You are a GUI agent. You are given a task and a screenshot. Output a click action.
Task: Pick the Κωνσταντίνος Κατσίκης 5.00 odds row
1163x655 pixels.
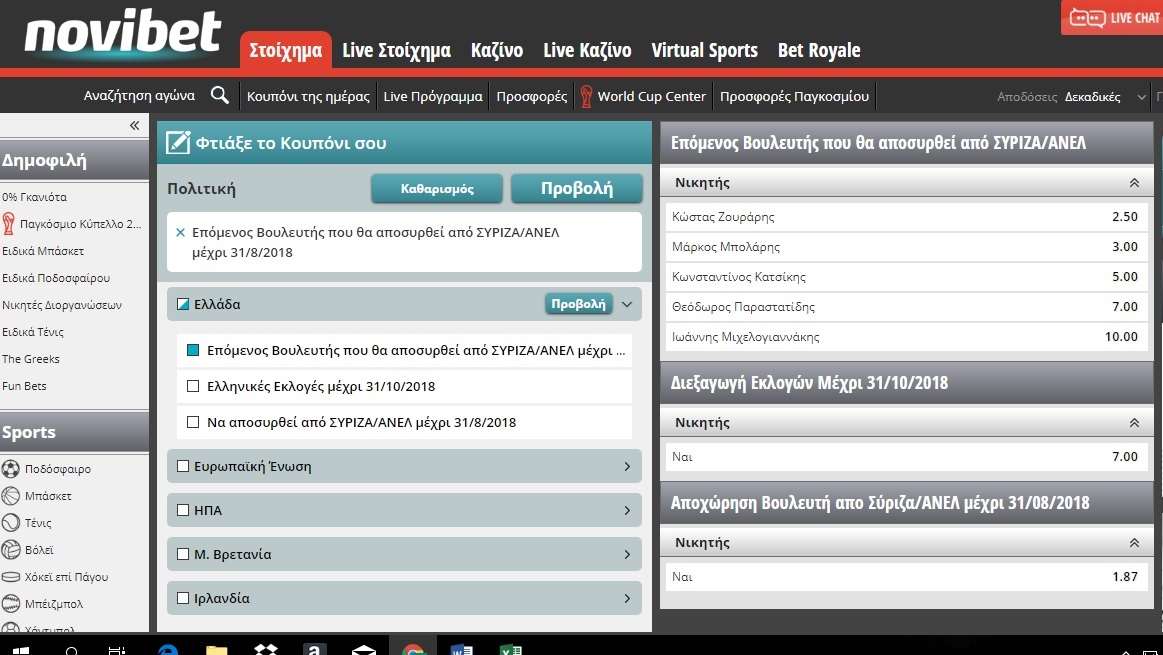(905, 277)
